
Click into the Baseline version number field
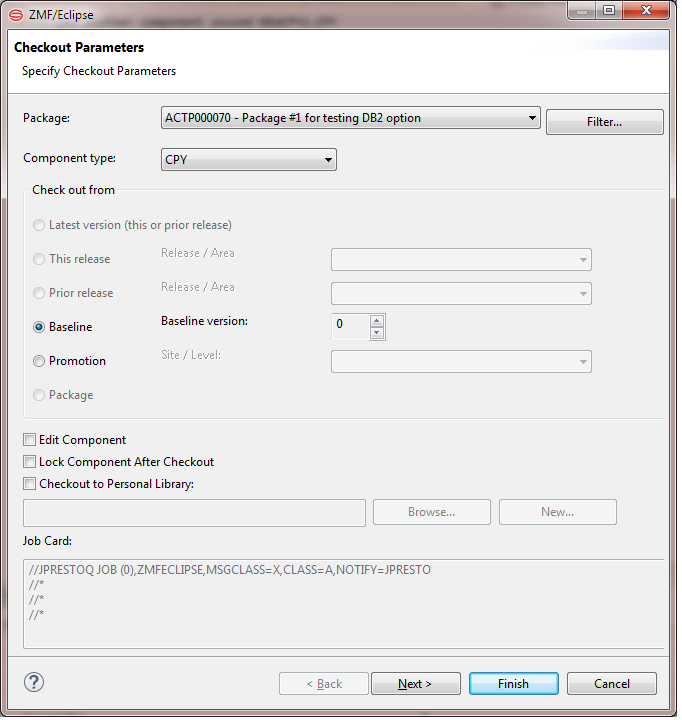pyautogui.click(x=350, y=326)
